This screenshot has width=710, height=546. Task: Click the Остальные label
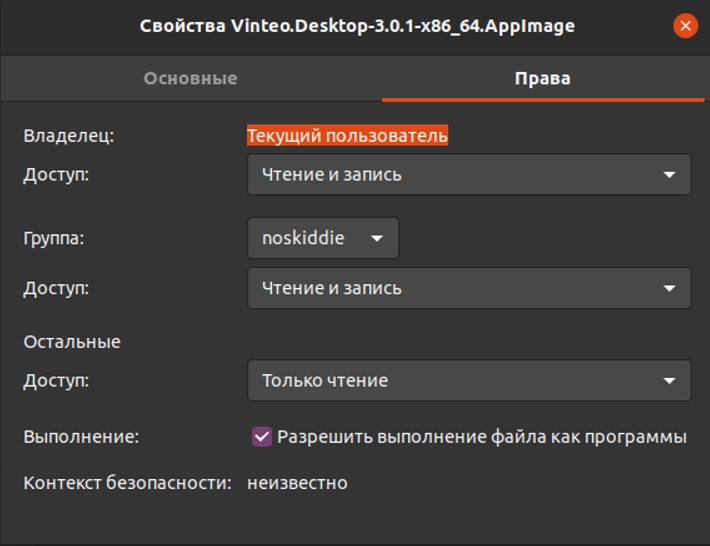tap(72, 342)
